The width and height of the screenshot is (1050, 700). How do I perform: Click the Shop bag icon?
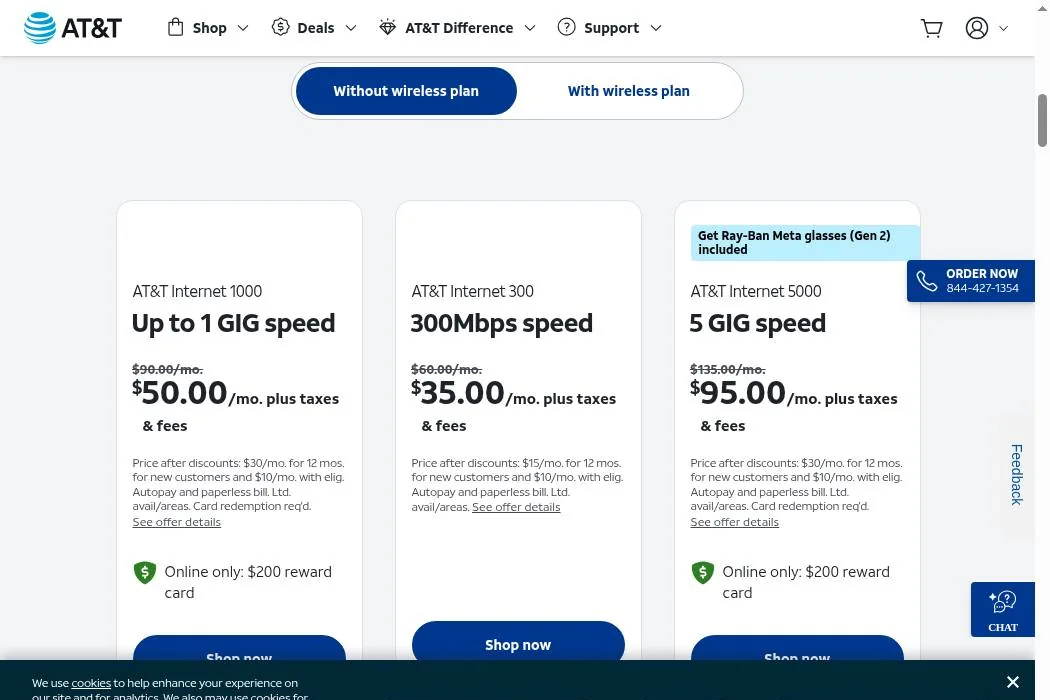click(x=175, y=27)
